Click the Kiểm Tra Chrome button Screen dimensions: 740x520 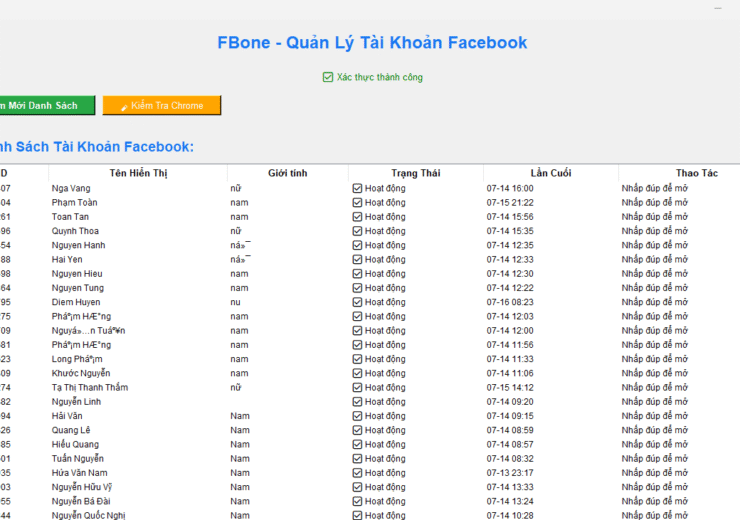click(x=161, y=105)
